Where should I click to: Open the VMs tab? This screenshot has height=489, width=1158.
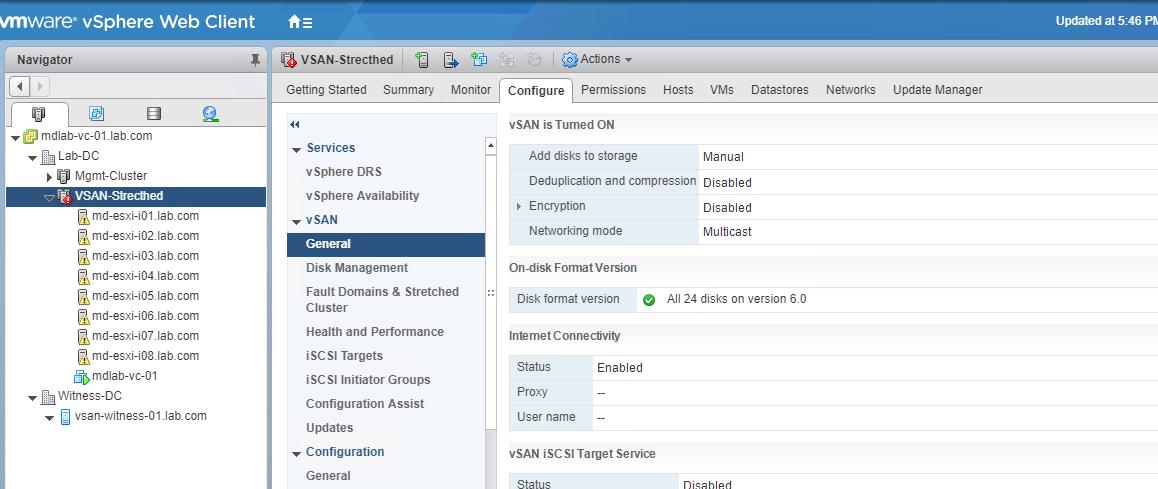pyautogui.click(x=722, y=89)
